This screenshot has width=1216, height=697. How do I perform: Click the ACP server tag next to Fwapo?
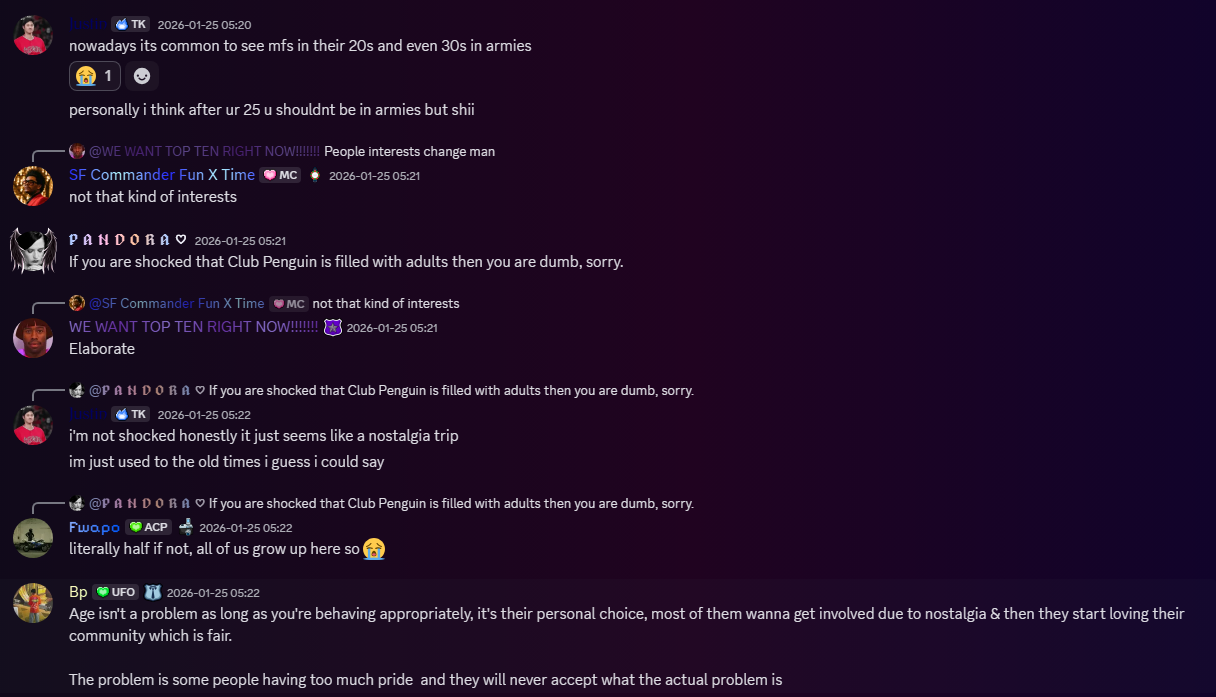click(x=149, y=527)
